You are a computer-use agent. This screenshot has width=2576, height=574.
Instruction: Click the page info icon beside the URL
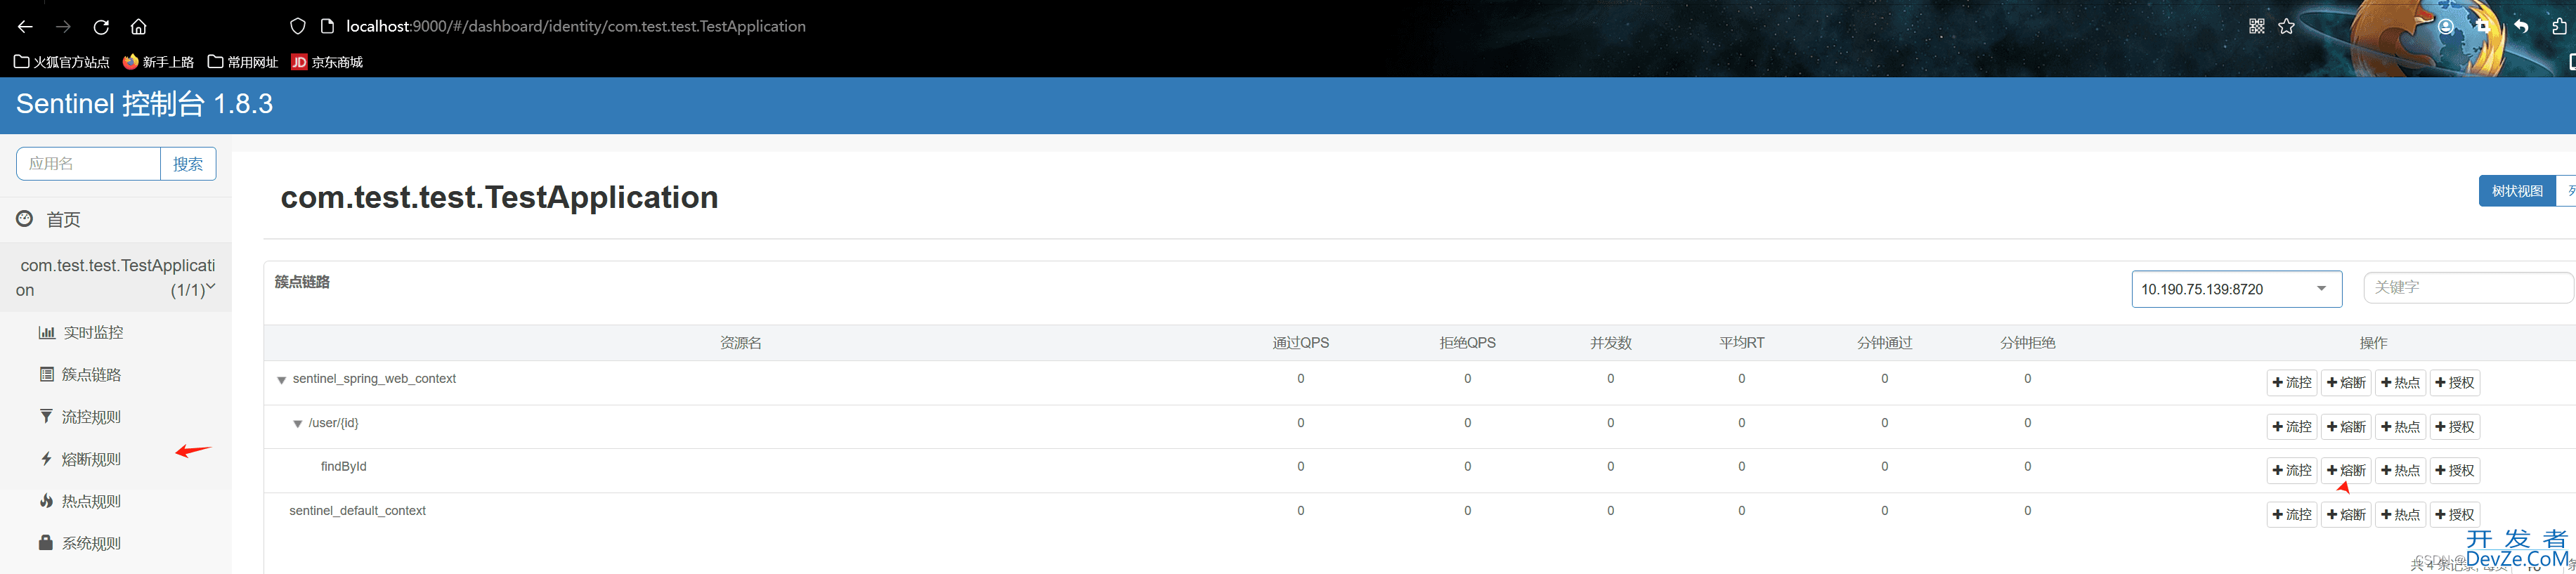click(x=327, y=27)
